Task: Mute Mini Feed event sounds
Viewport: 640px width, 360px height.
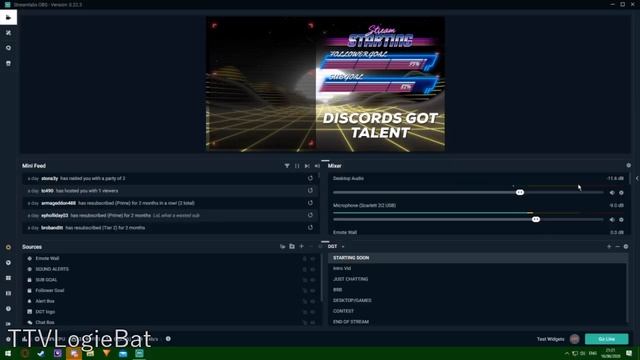Action: (317, 166)
